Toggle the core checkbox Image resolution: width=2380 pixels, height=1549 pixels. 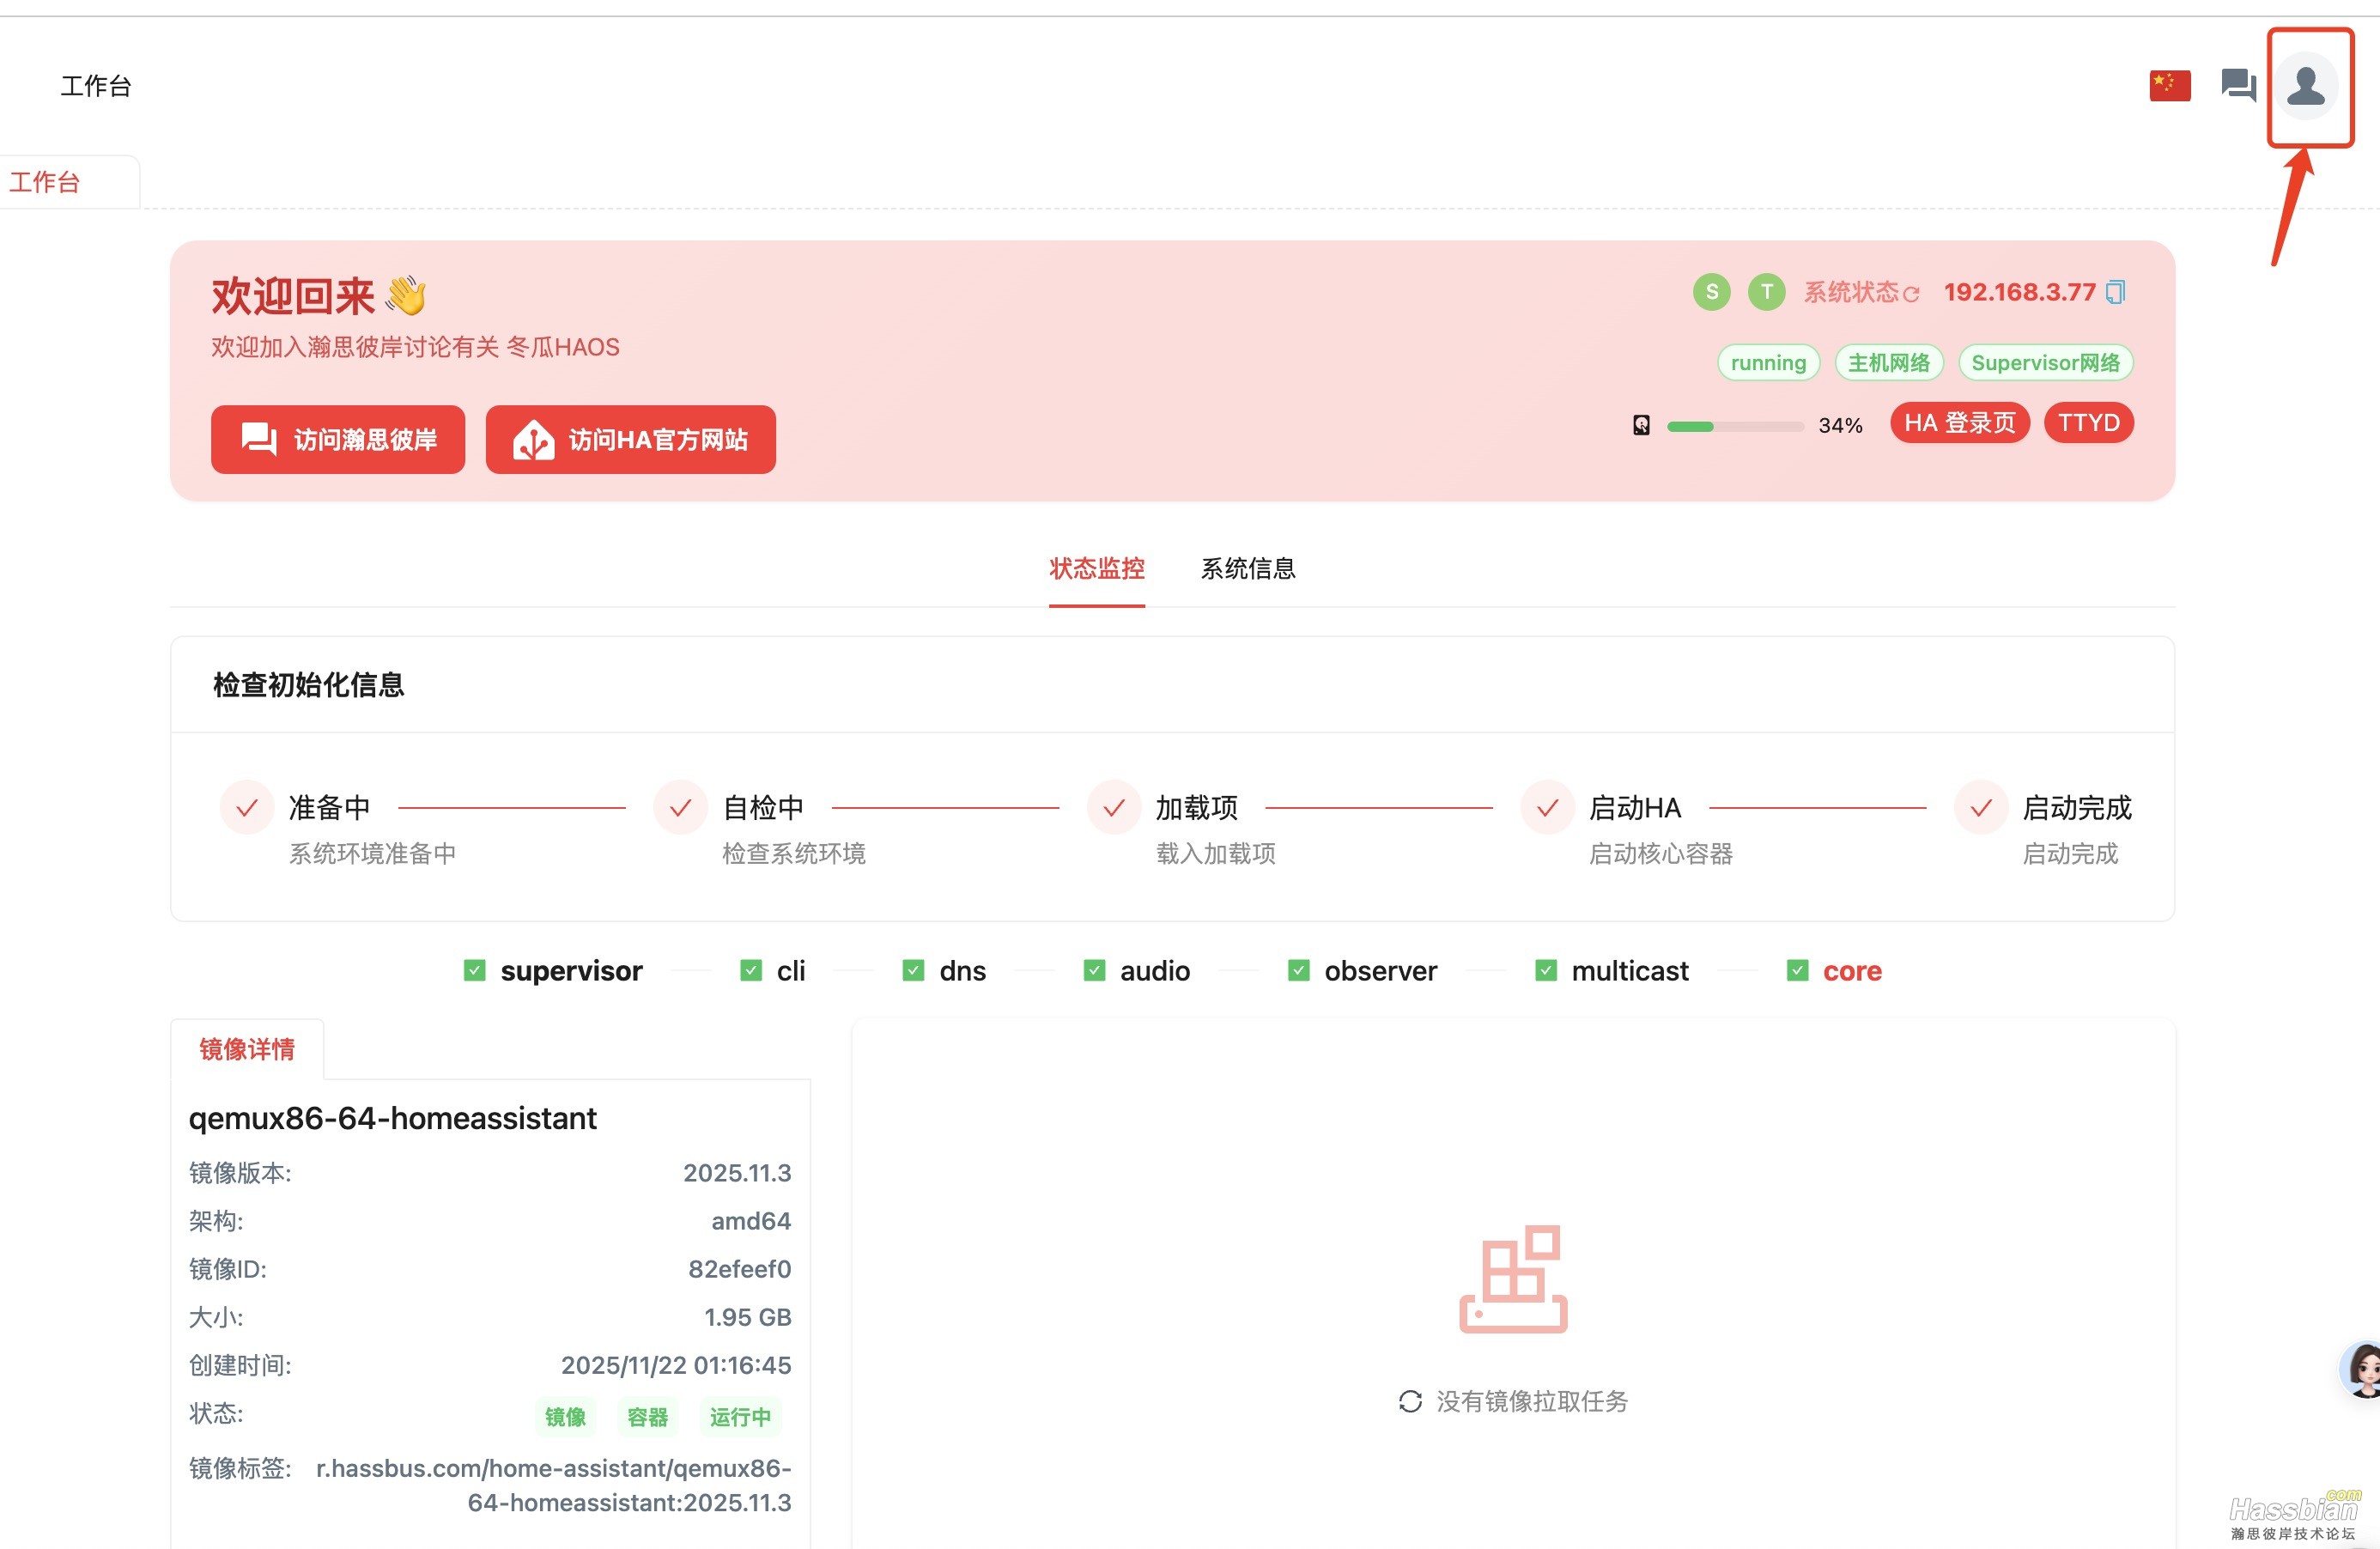[x=1797, y=970]
